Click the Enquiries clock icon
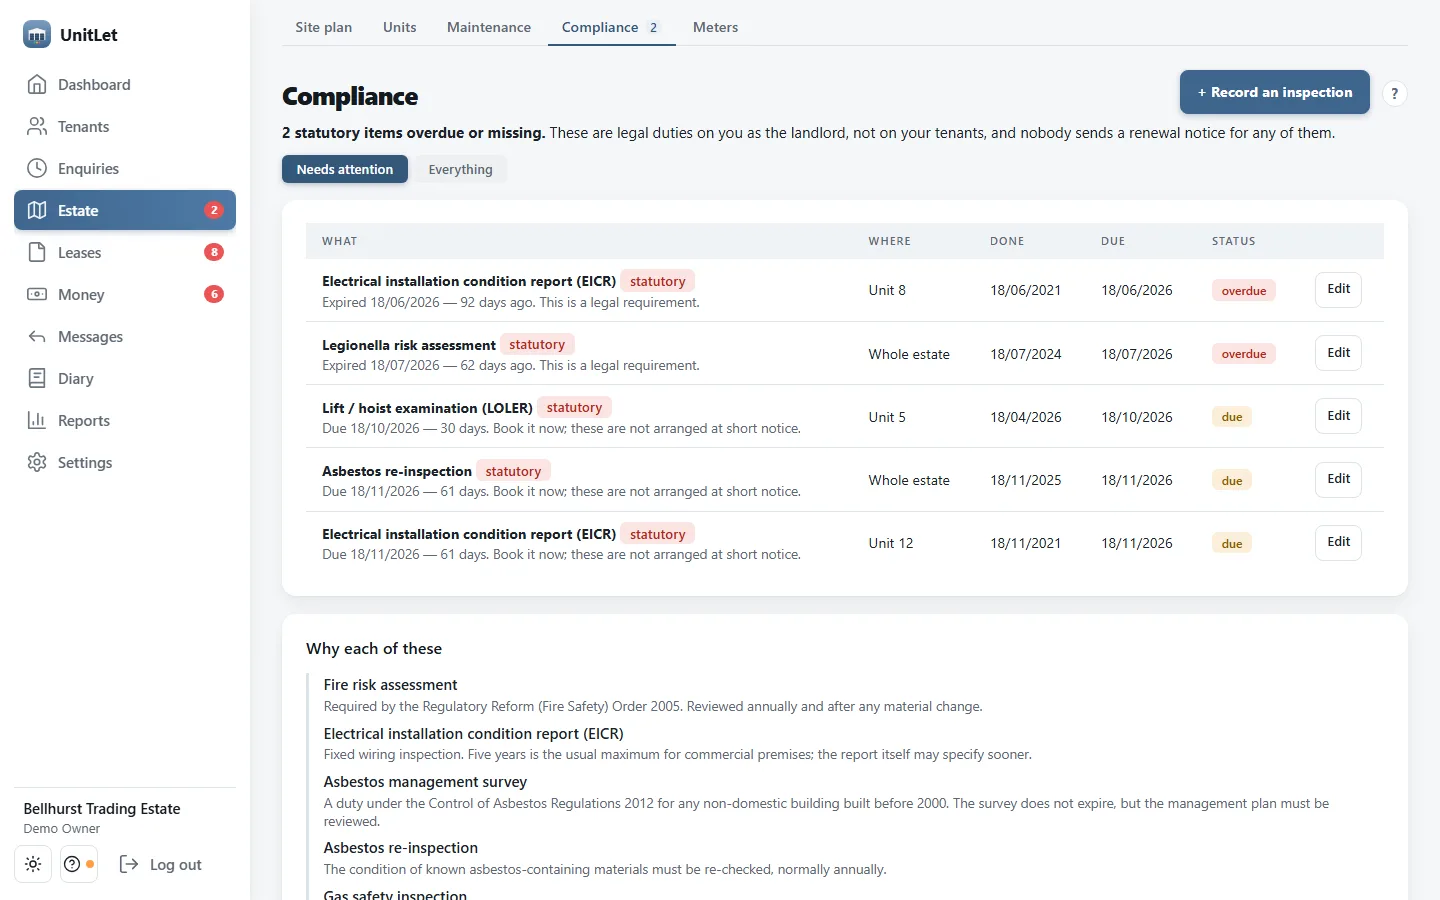The image size is (1440, 900). [37, 169]
